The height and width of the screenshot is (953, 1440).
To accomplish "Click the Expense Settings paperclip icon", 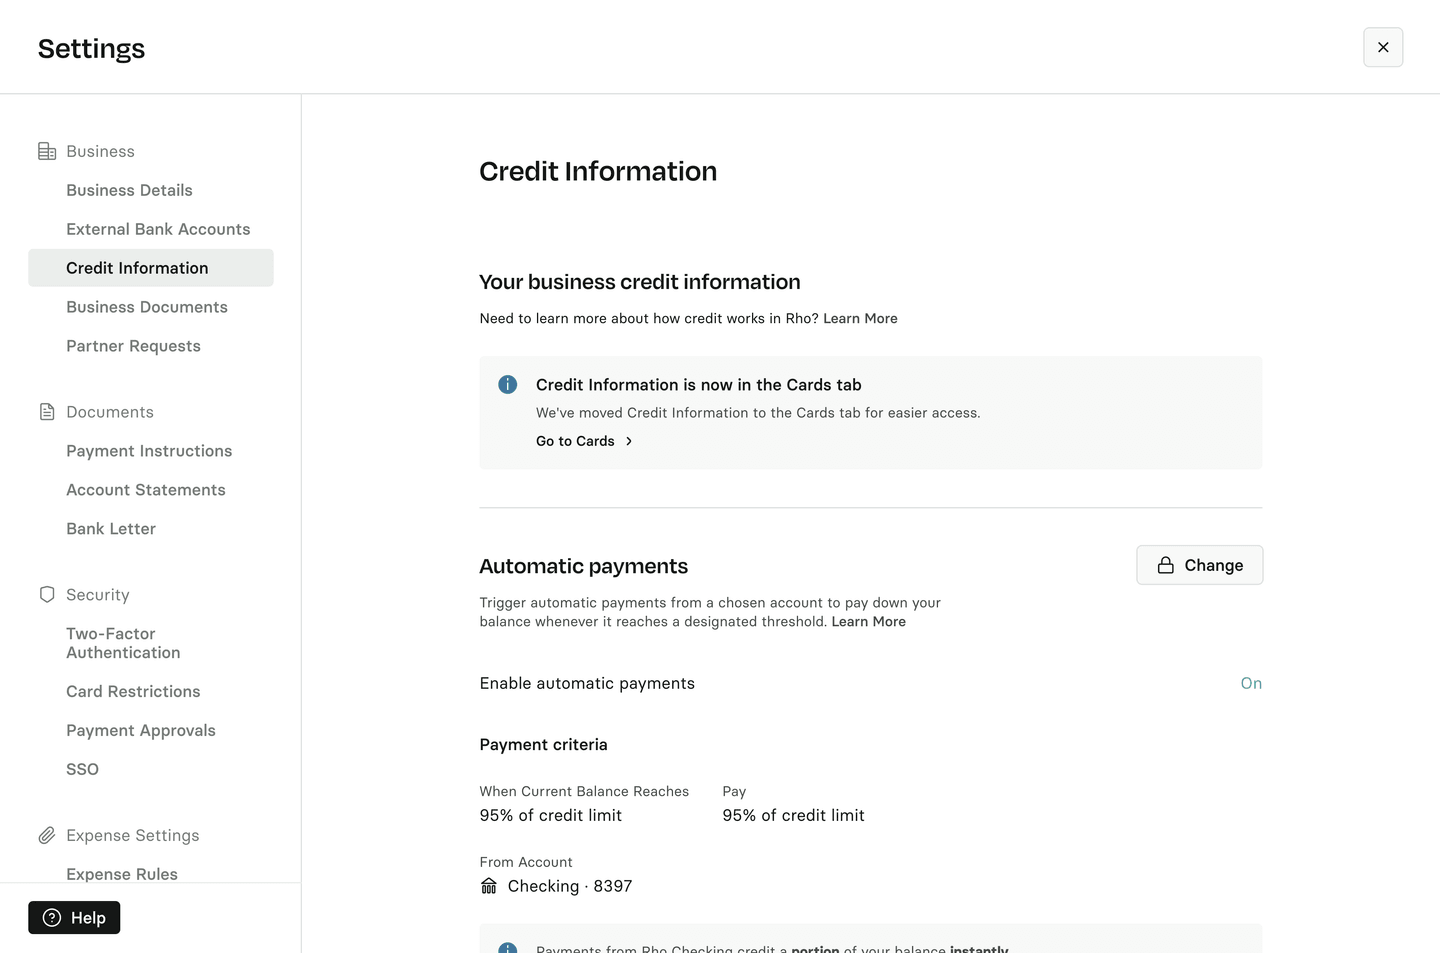I will click(x=47, y=835).
